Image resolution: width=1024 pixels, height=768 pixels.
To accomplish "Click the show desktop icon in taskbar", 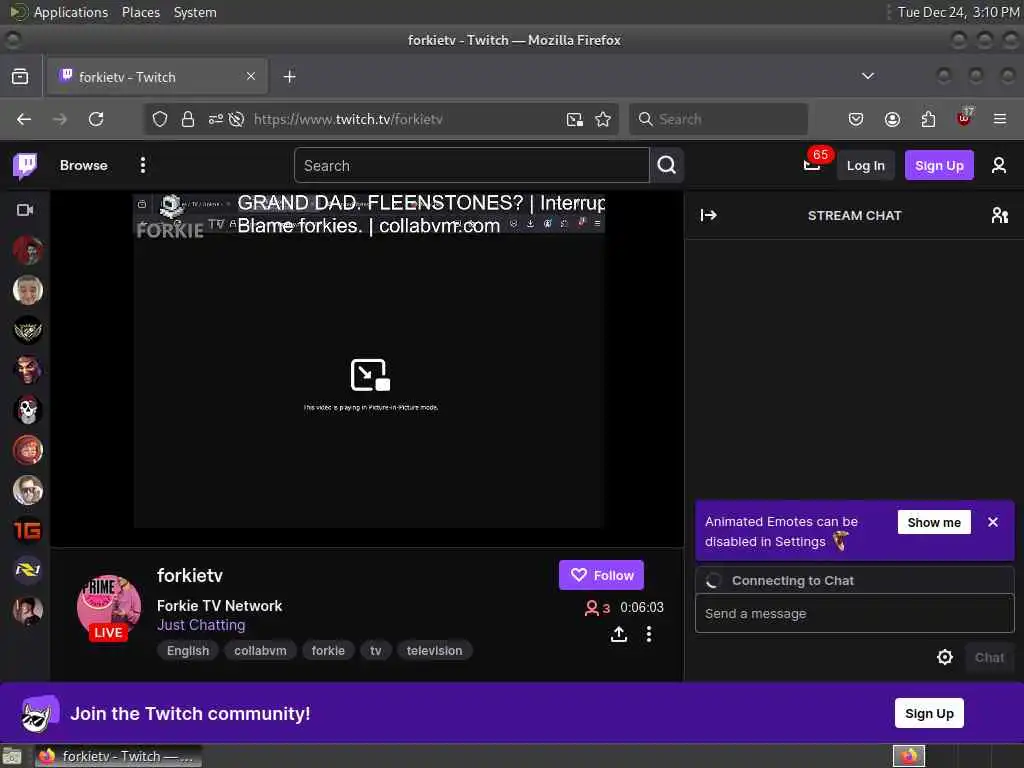I will (12, 756).
